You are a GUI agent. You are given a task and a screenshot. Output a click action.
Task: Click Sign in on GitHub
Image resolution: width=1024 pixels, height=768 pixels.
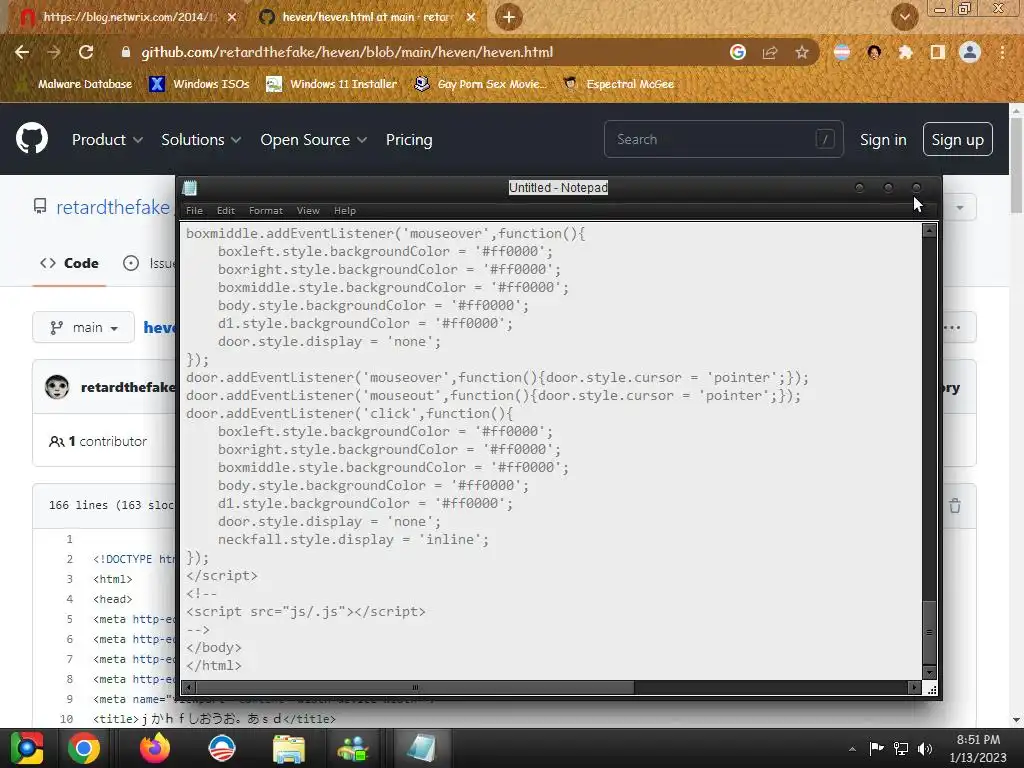(x=883, y=140)
